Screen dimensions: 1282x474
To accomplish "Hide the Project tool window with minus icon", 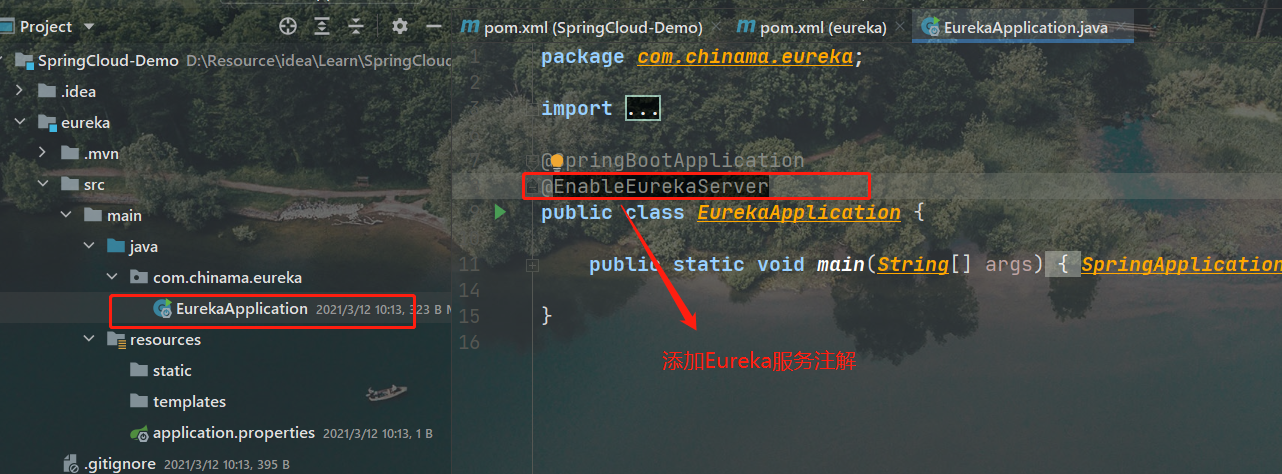I will (433, 26).
